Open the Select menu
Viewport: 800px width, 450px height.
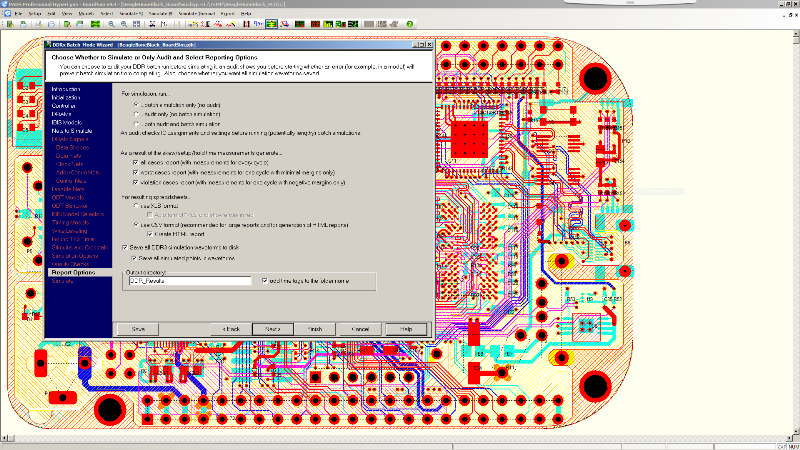(107, 14)
